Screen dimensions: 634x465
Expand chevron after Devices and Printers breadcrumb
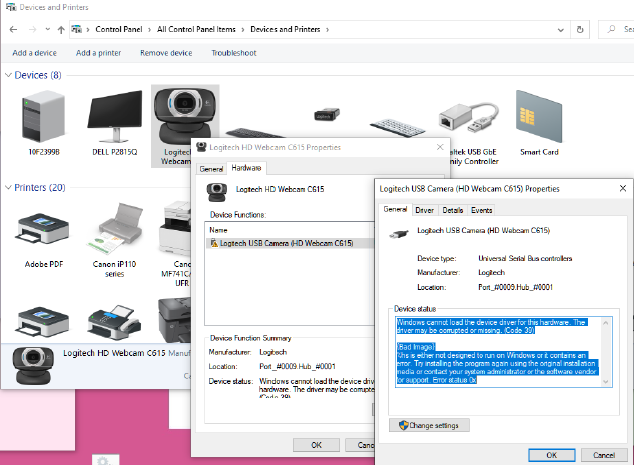coord(327,30)
